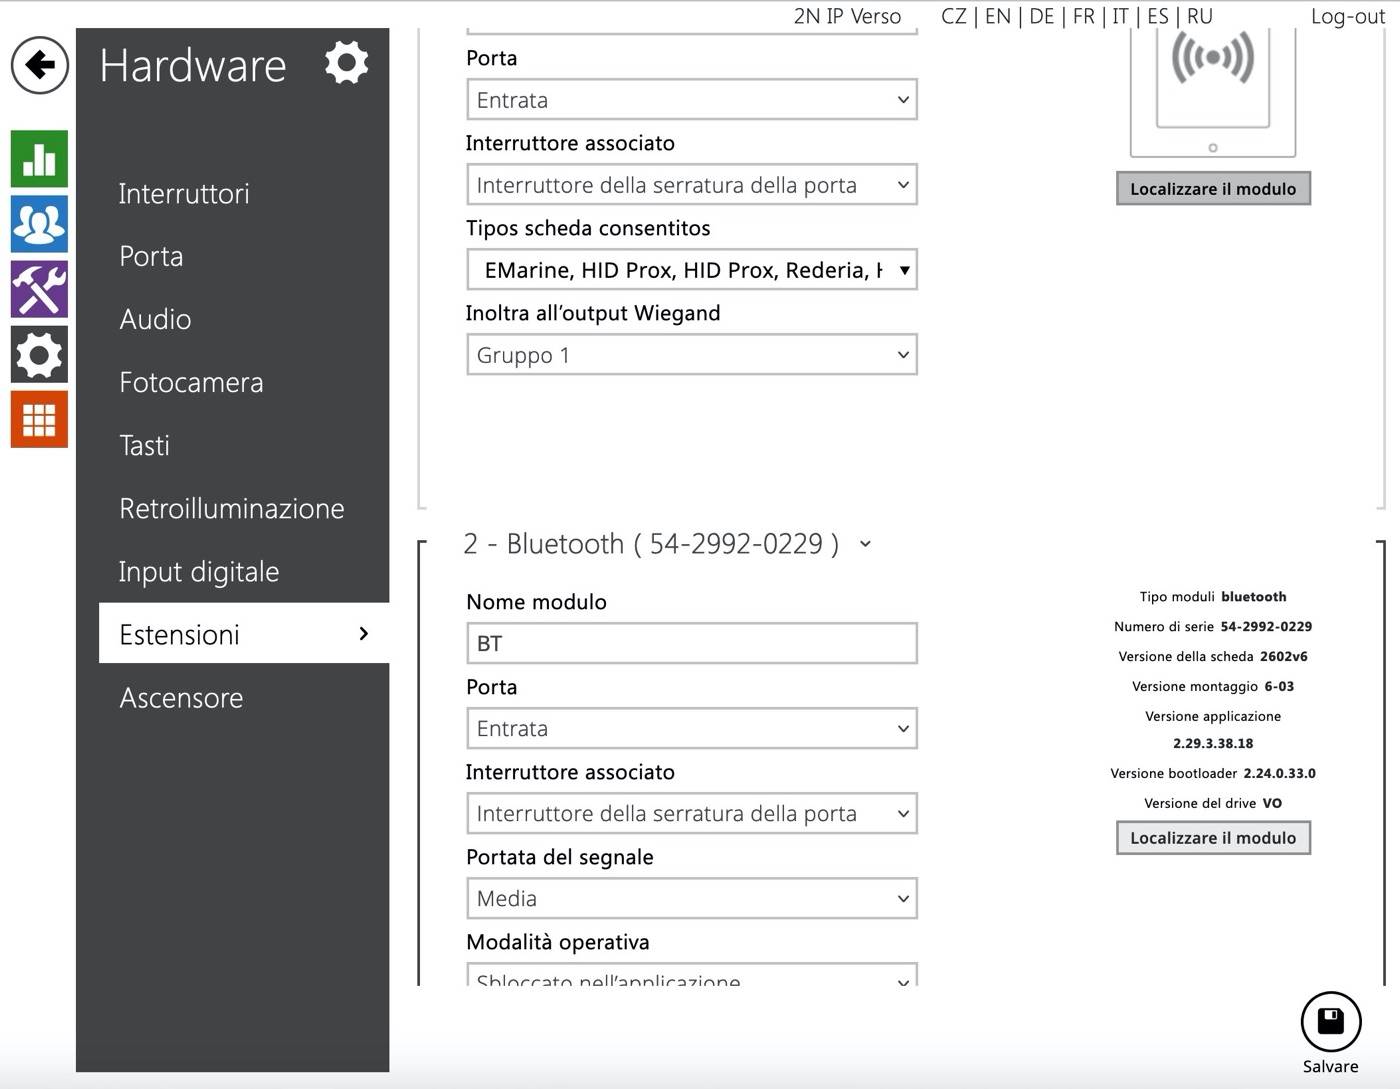The image size is (1400, 1089).
Task: Click the 2N IP Verso title
Action: [x=847, y=16]
